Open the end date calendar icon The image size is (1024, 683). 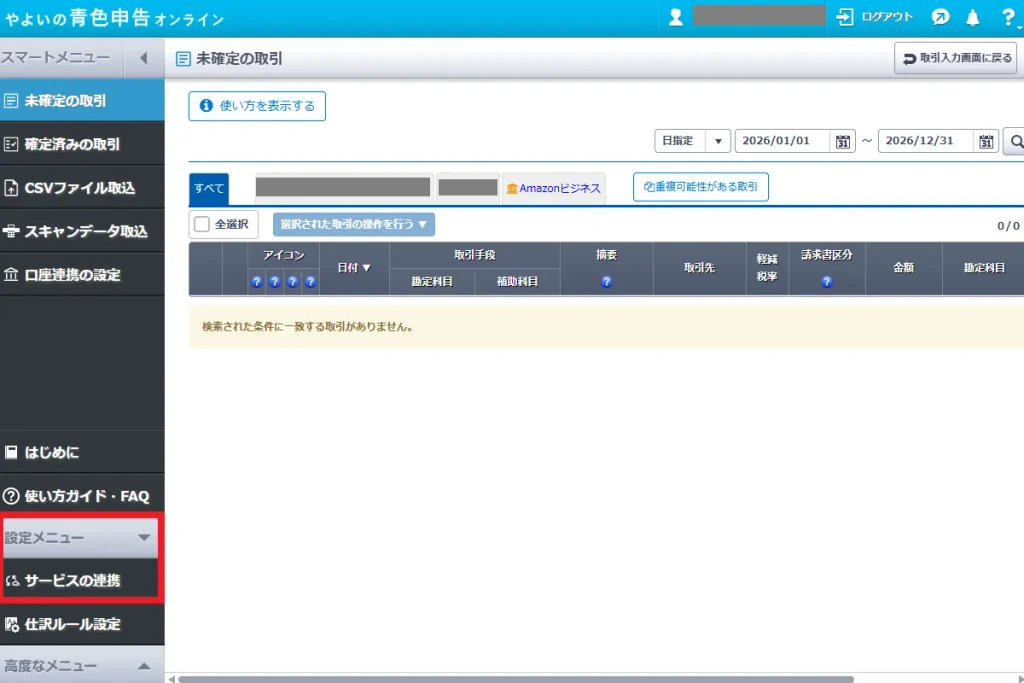[986, 141]
